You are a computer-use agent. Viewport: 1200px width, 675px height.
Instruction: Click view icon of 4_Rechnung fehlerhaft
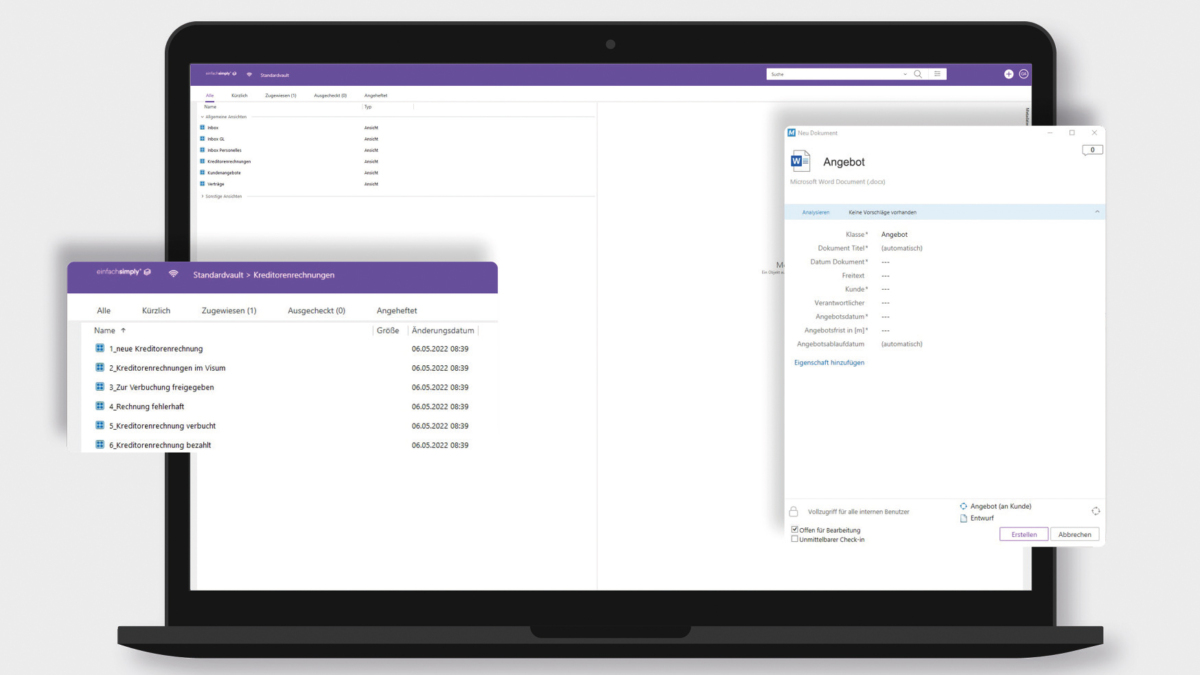pyautogui.click(x=100, y=406)
